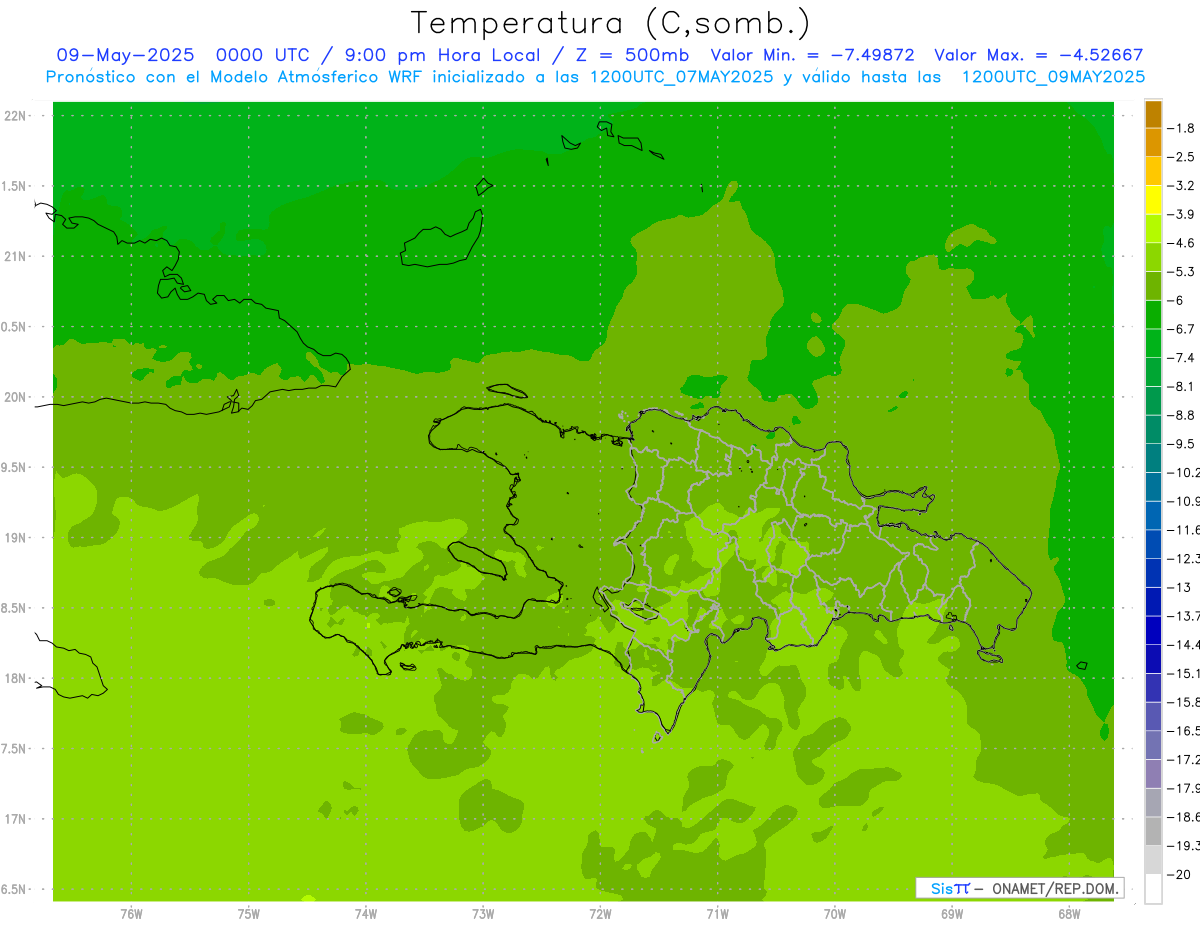Click the -3.9 colorbar value
Viewport: 1200px width, 927px height.
[x=1182, y=214]
